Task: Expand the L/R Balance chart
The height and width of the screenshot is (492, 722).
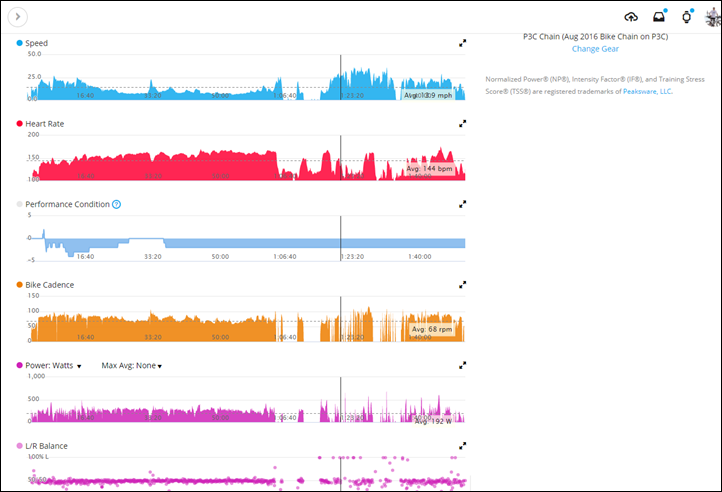Action: (x=462, y=446)
